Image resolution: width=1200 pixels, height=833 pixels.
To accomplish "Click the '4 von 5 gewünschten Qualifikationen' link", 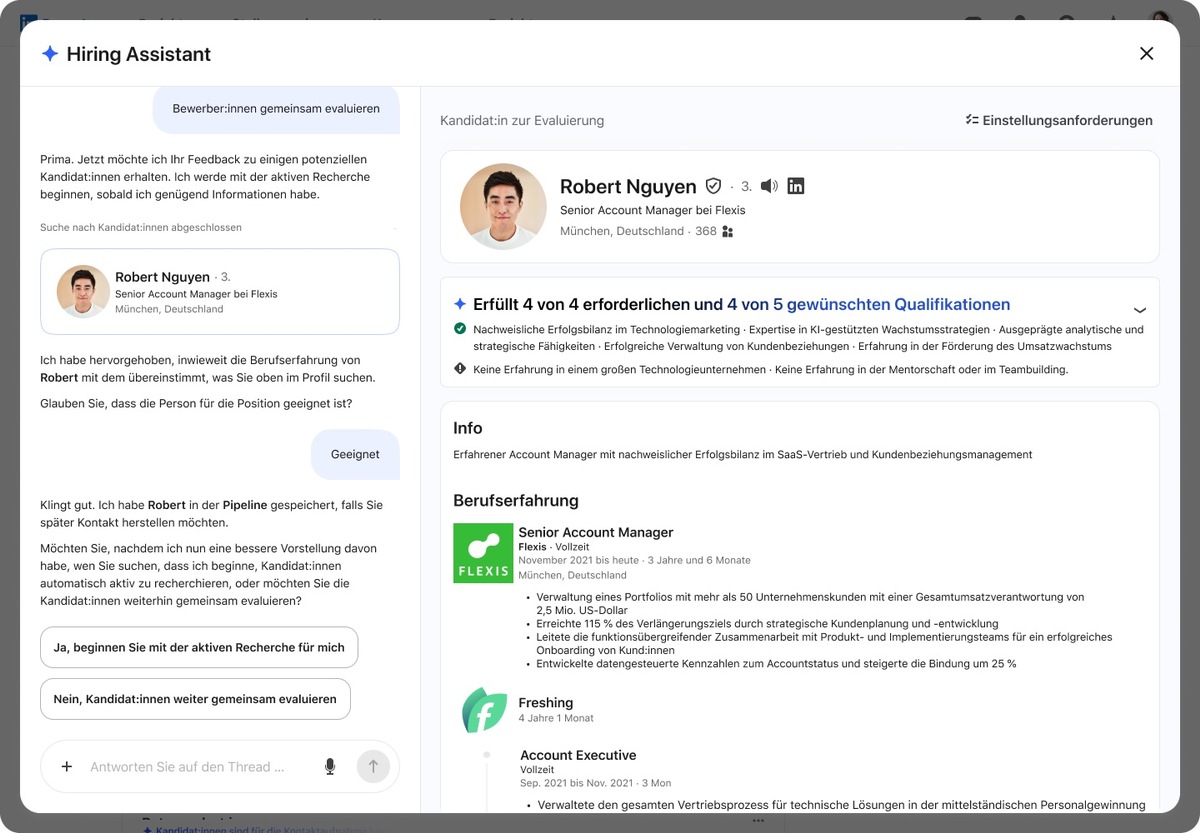I will click(x=868, y=304).
